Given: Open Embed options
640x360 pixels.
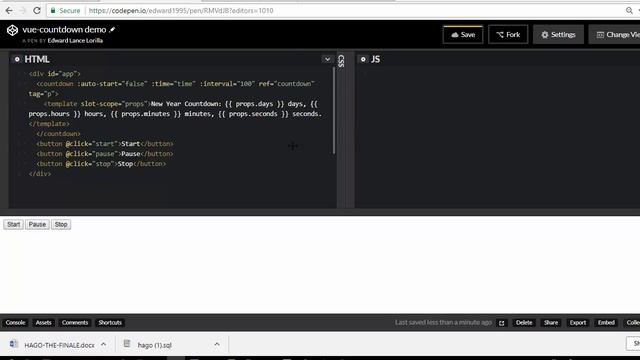Looking at the screenshot, I should click(606, 322).
